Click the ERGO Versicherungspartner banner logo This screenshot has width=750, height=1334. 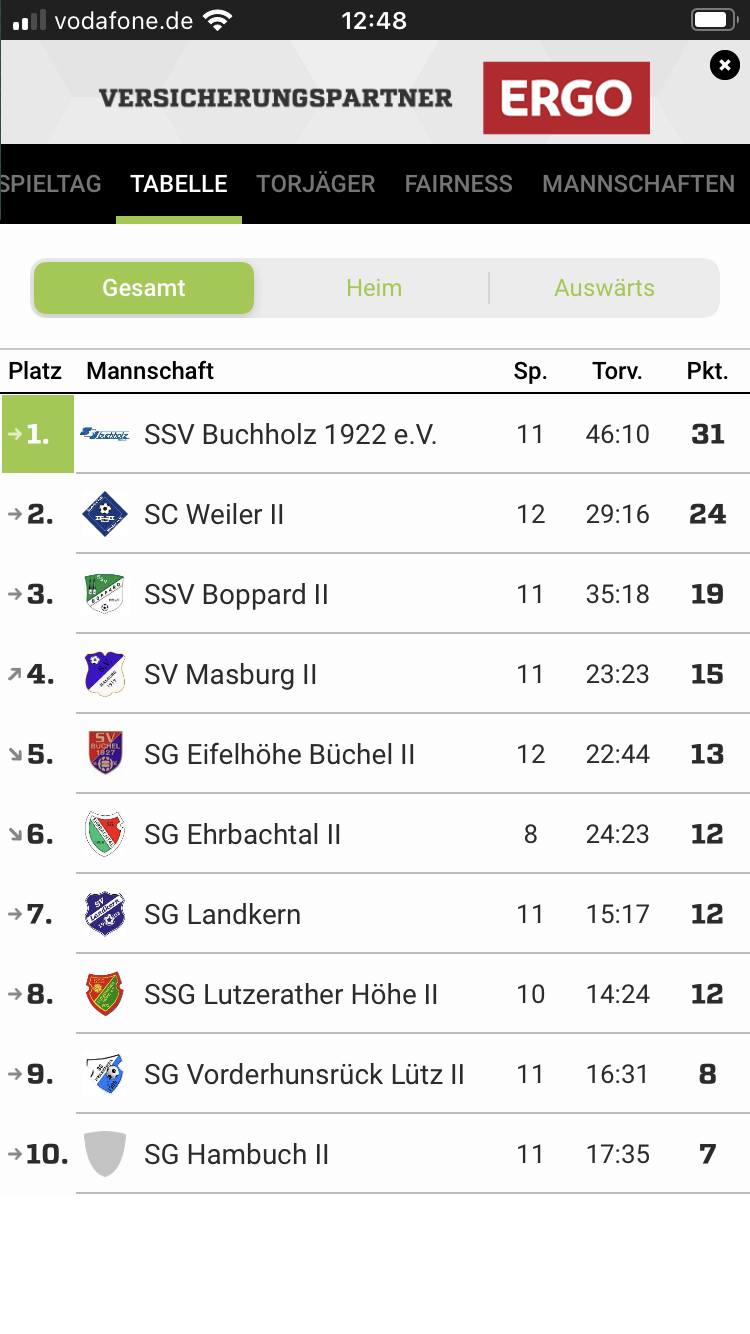[x=566, y=98]
